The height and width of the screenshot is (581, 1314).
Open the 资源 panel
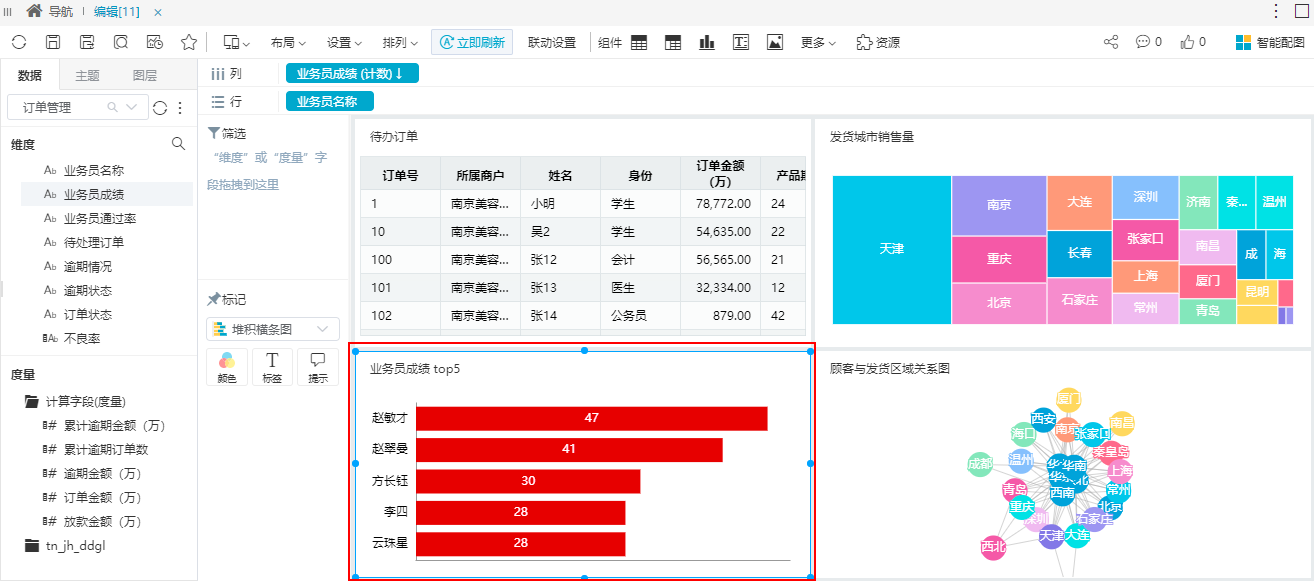[x=878, y=43]
